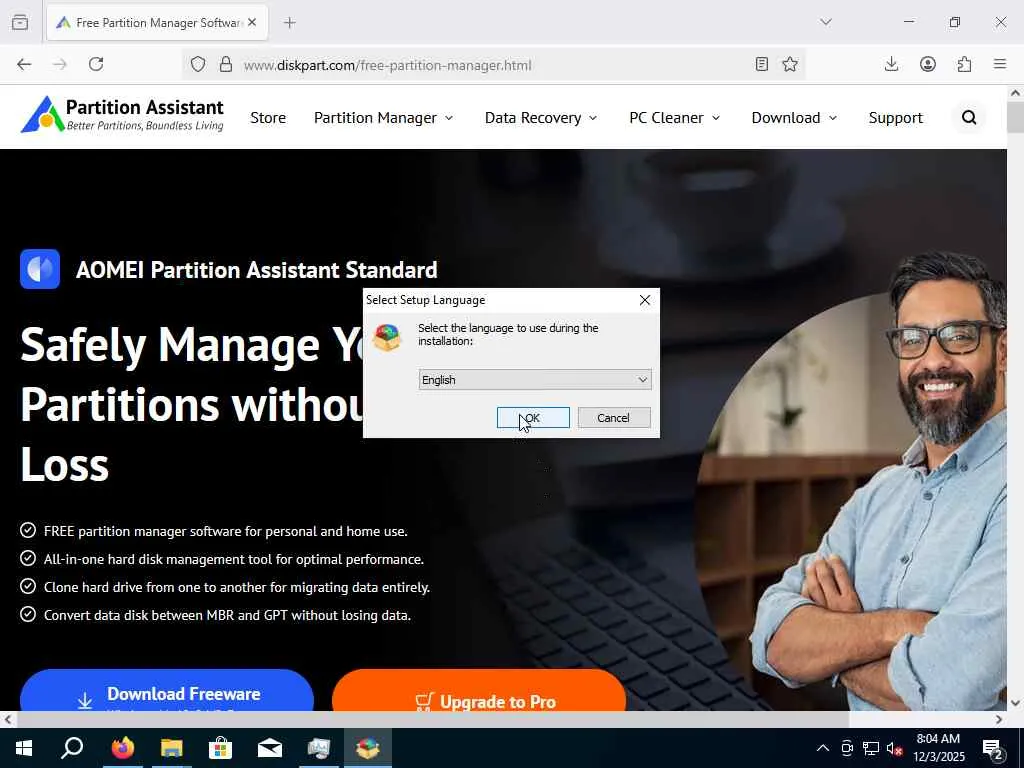Image resolution: width=1024 pixels, height=768 pixels.
Task: Click scroll right arrow on horizontal scrollbar
Action: click(x=999, y=720)
